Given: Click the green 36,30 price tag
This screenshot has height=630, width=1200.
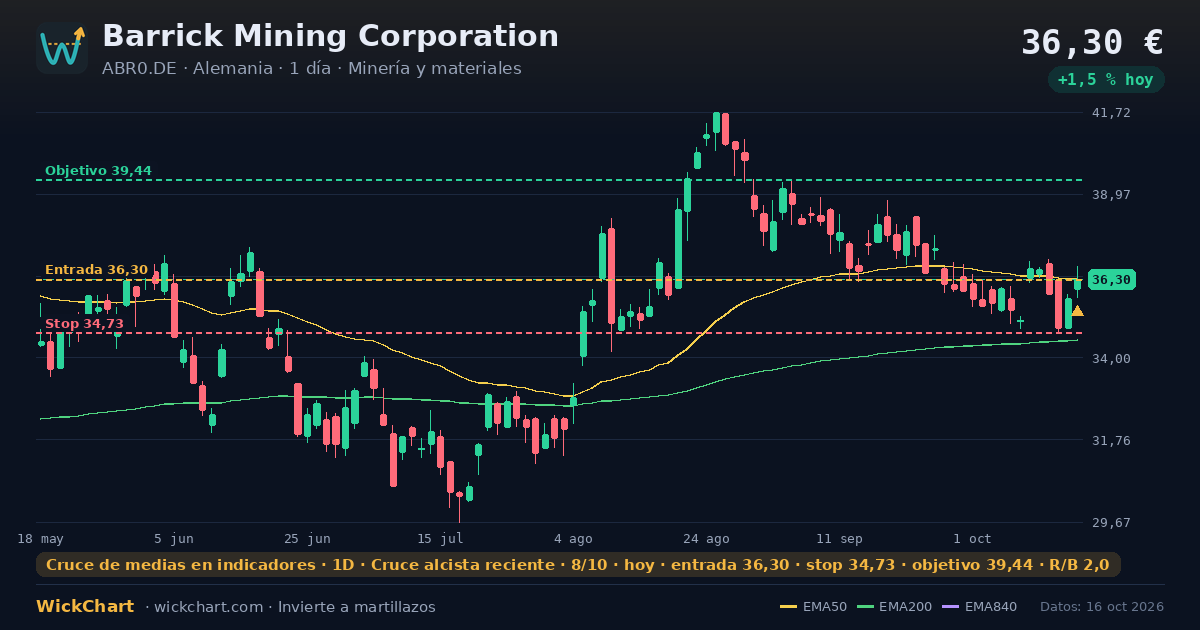Looking at the screenshot, I should coord(1111,280).
